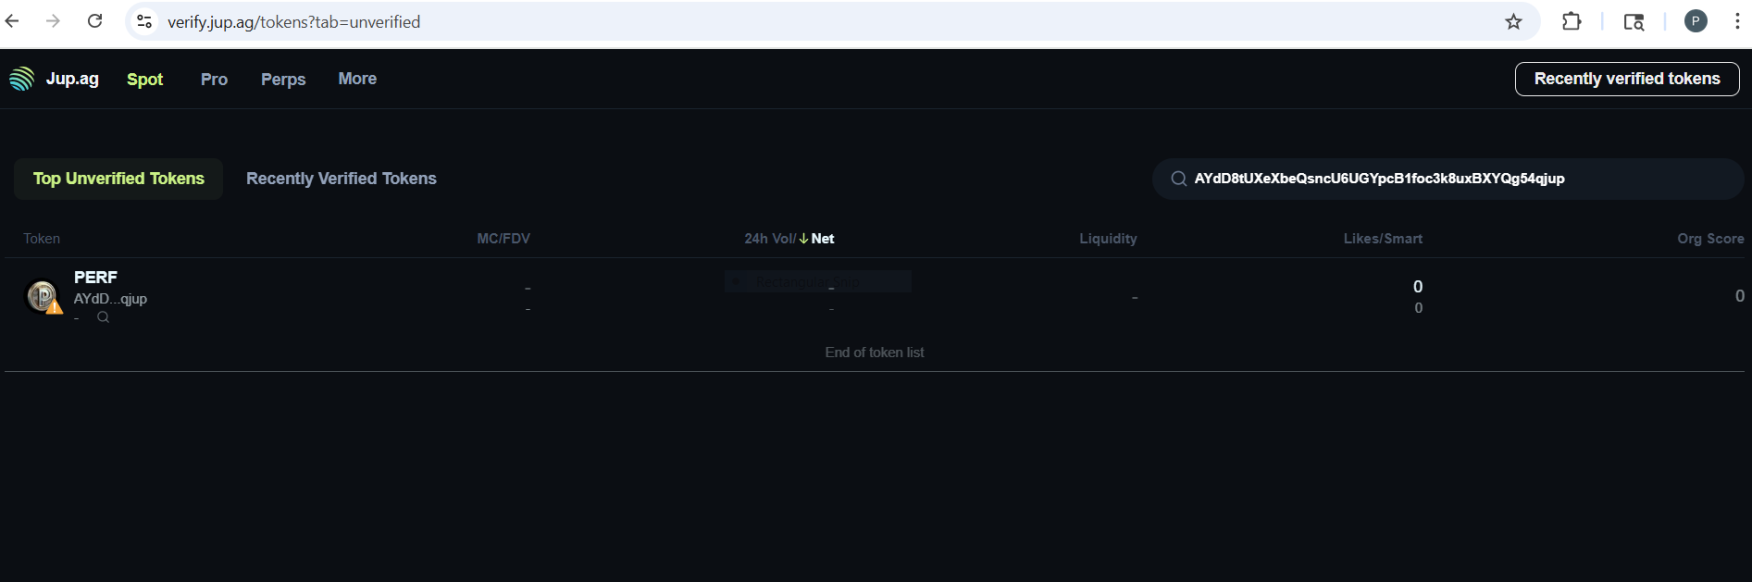Viewport: 1752px width, 582px height.
Task: Click the PERF token avatar
Action: click(42, 296)
